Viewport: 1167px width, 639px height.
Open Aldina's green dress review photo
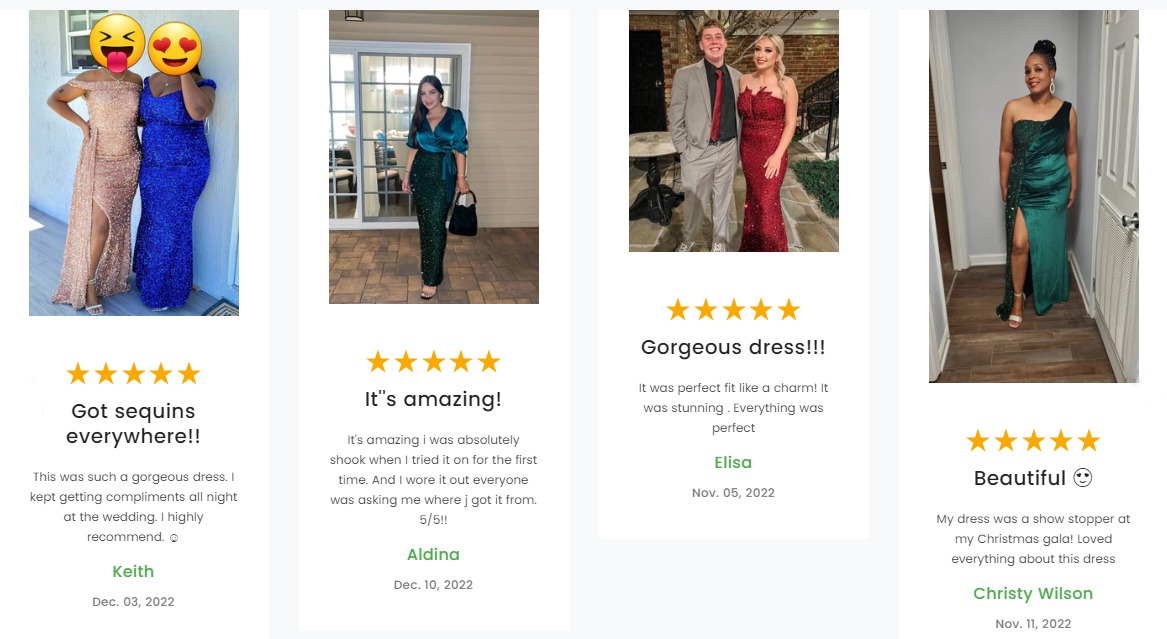434,157
